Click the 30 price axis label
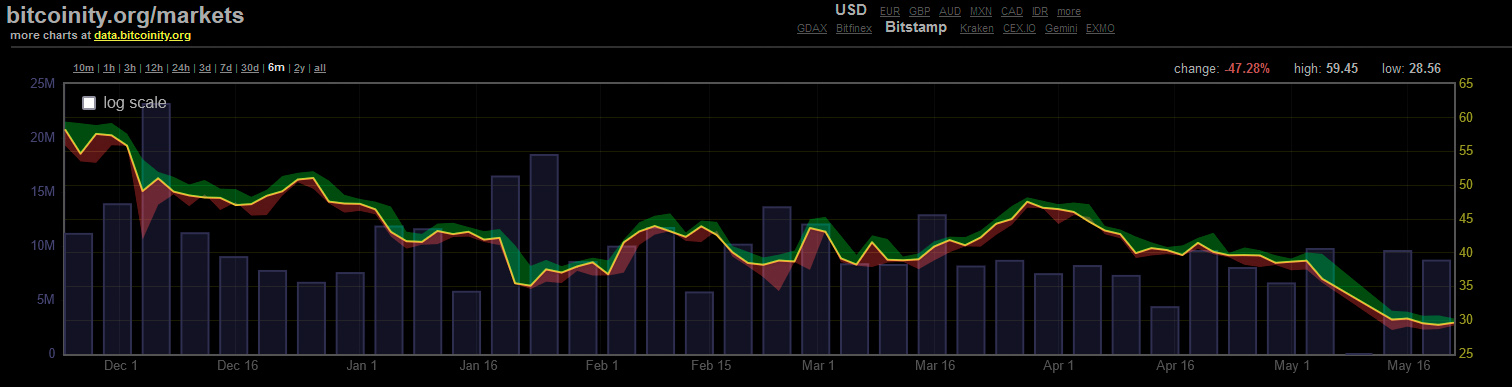 pos(1466,320)
